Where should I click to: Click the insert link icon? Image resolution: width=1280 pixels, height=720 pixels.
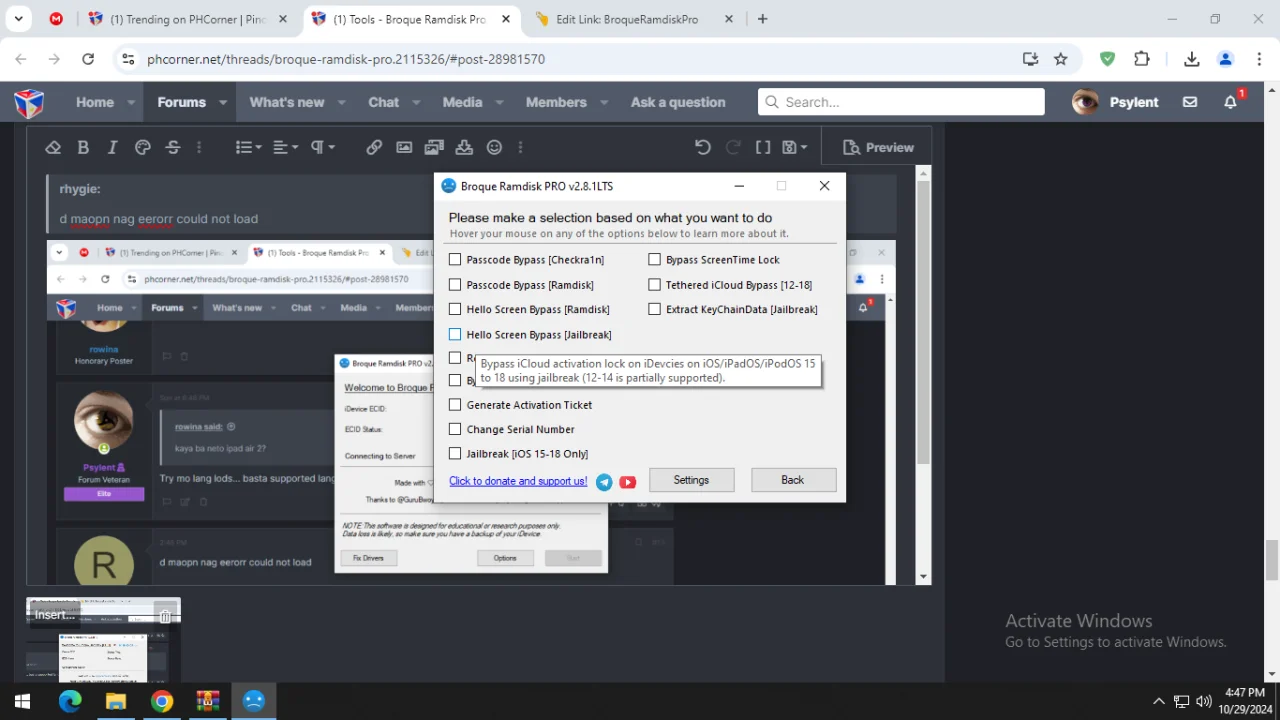tap(374, 147)
